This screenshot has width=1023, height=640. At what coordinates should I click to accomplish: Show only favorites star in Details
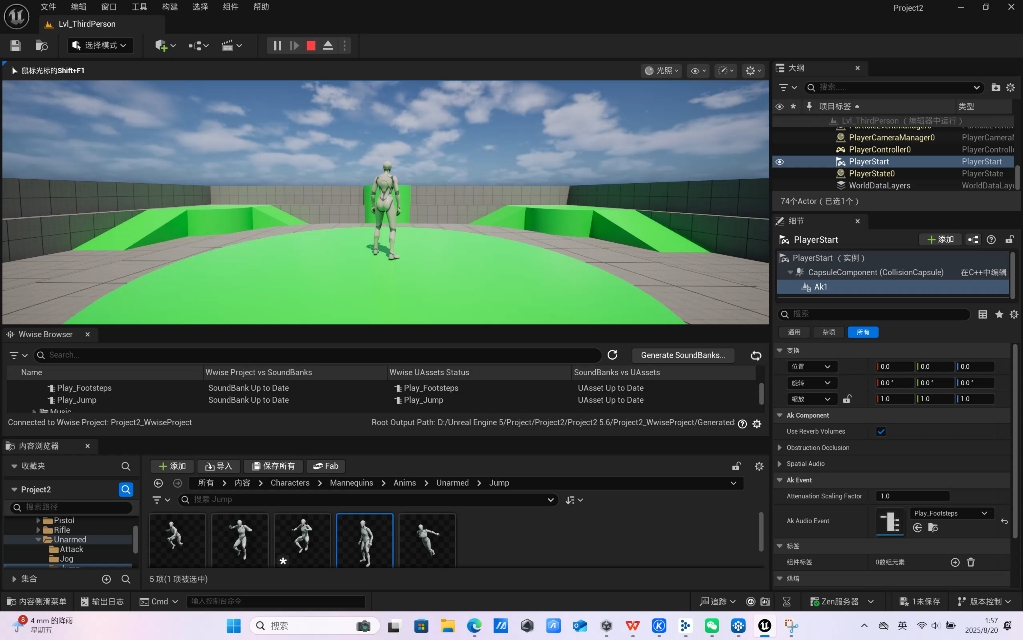coord(999,314)
